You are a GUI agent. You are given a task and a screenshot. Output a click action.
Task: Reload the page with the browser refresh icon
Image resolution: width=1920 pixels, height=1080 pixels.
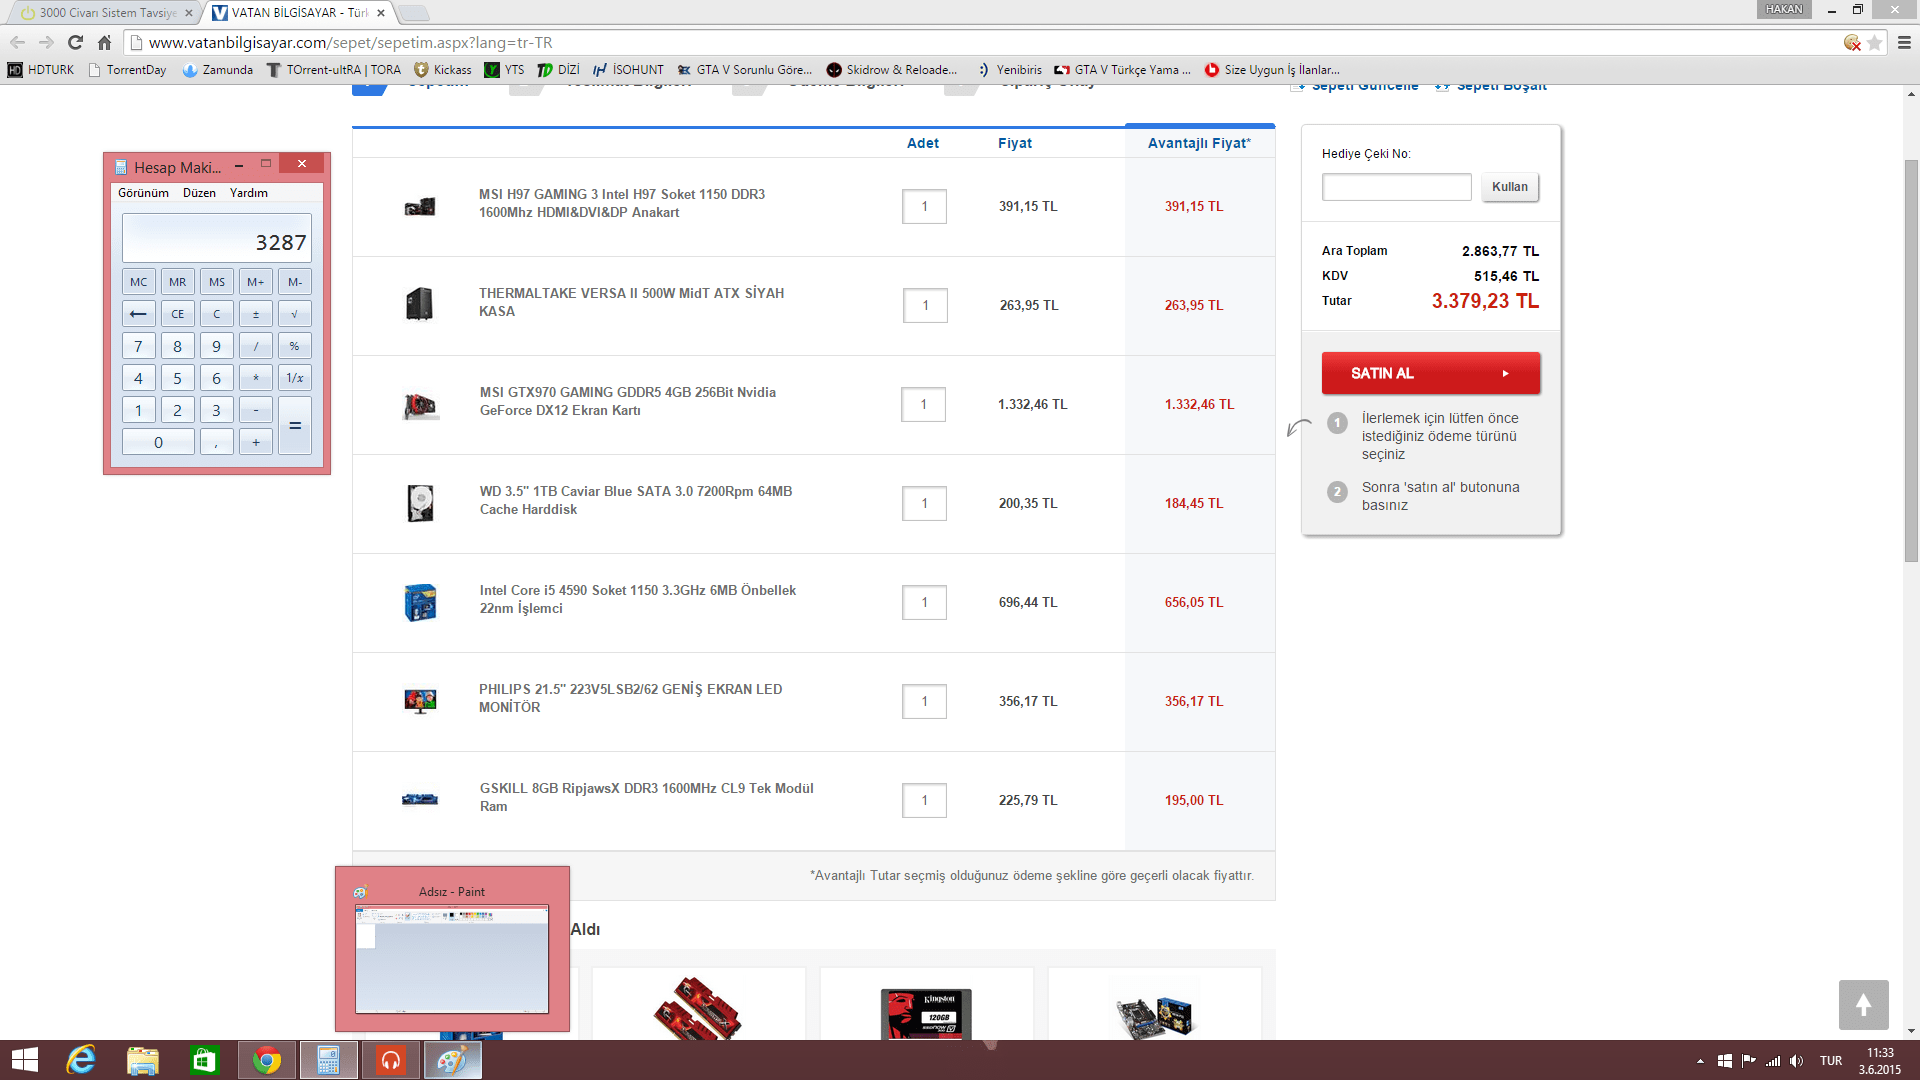[x=75, y=42]
